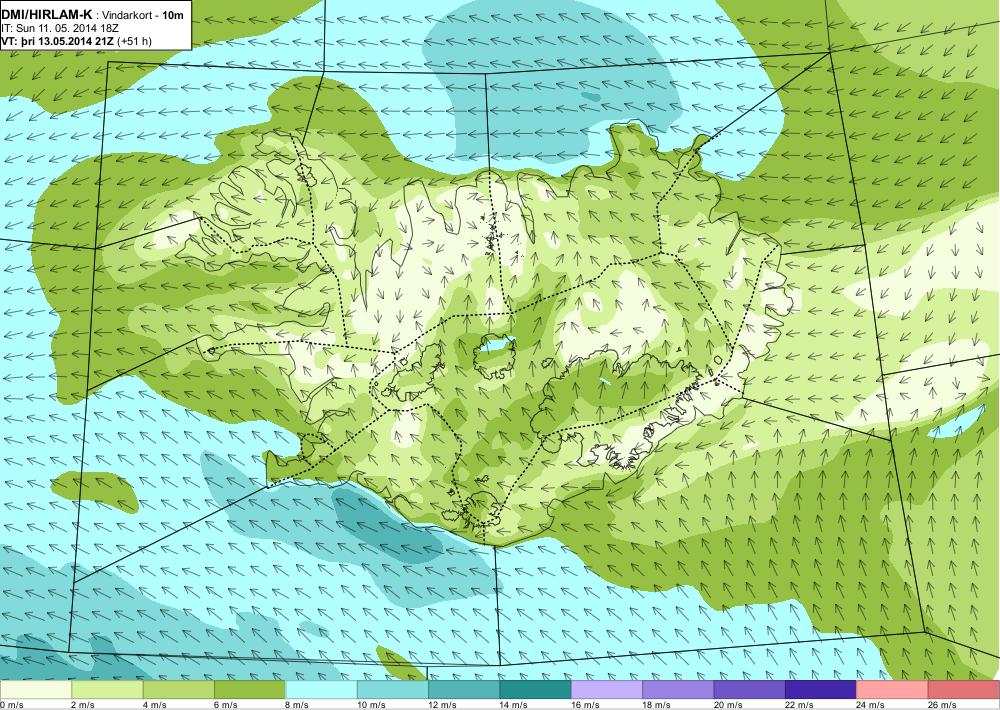Click the "10 m/s" legend label
The image size is (1000, 710).
click(x=371, y=705)
